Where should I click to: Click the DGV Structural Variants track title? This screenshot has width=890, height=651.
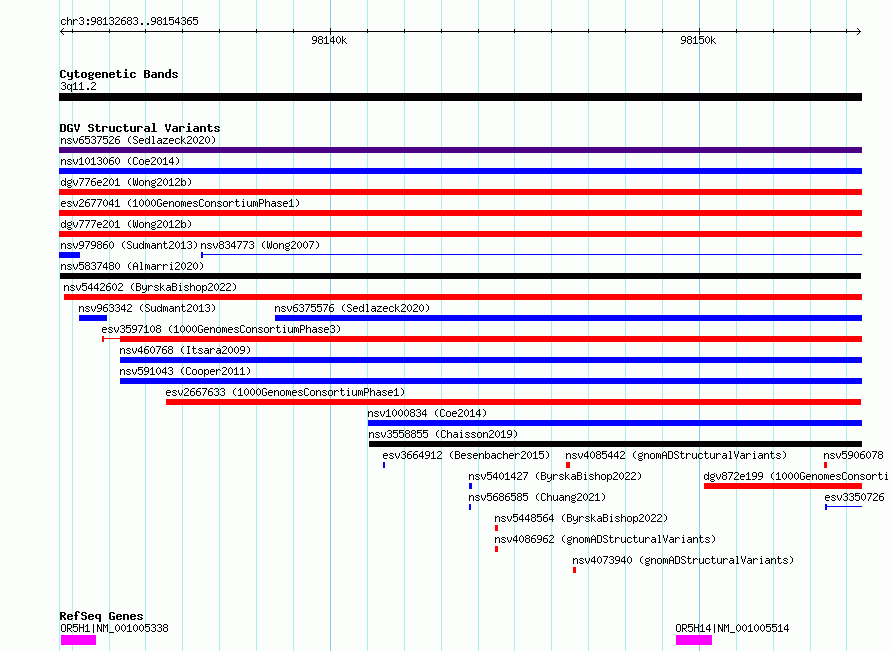[x=140, y=128]
